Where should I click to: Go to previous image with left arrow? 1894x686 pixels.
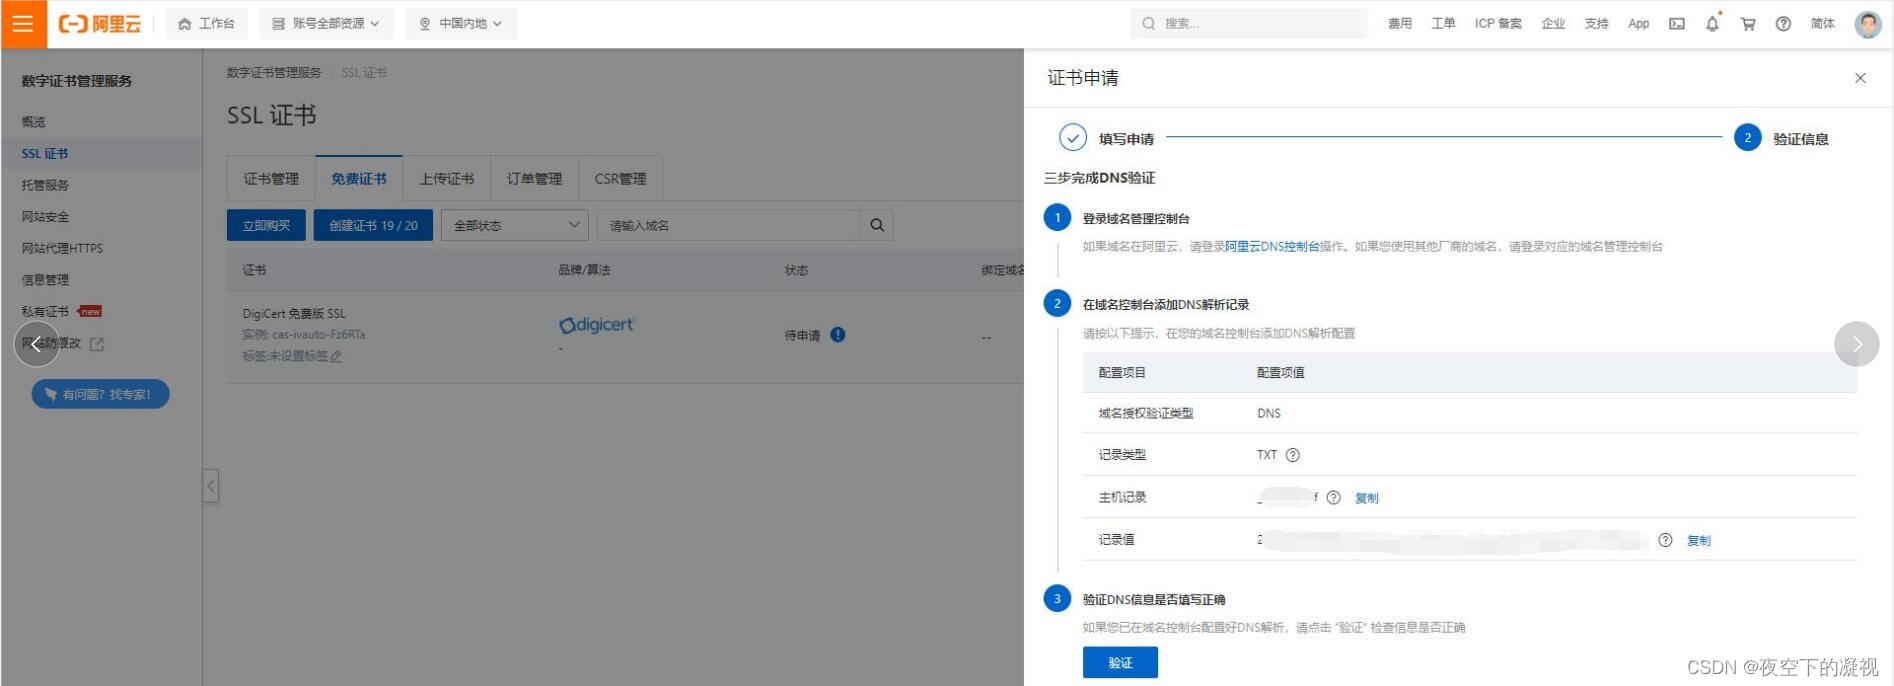coord(36,344)
